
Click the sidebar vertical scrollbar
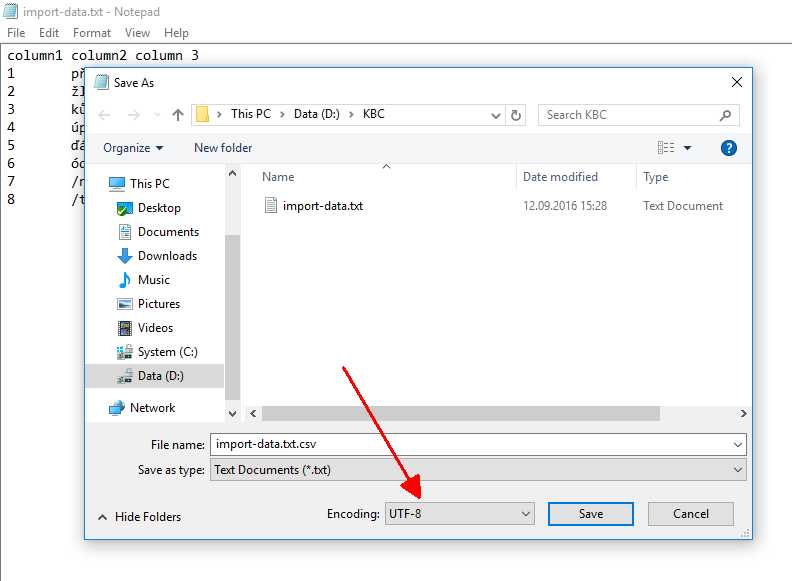click(232, 317)
